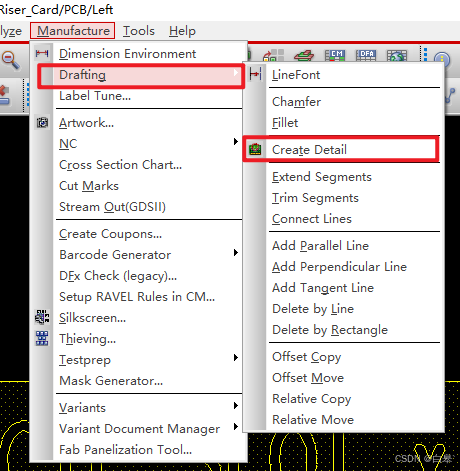
Task: Select Delete by Rectangle
Action: (330, 330)
